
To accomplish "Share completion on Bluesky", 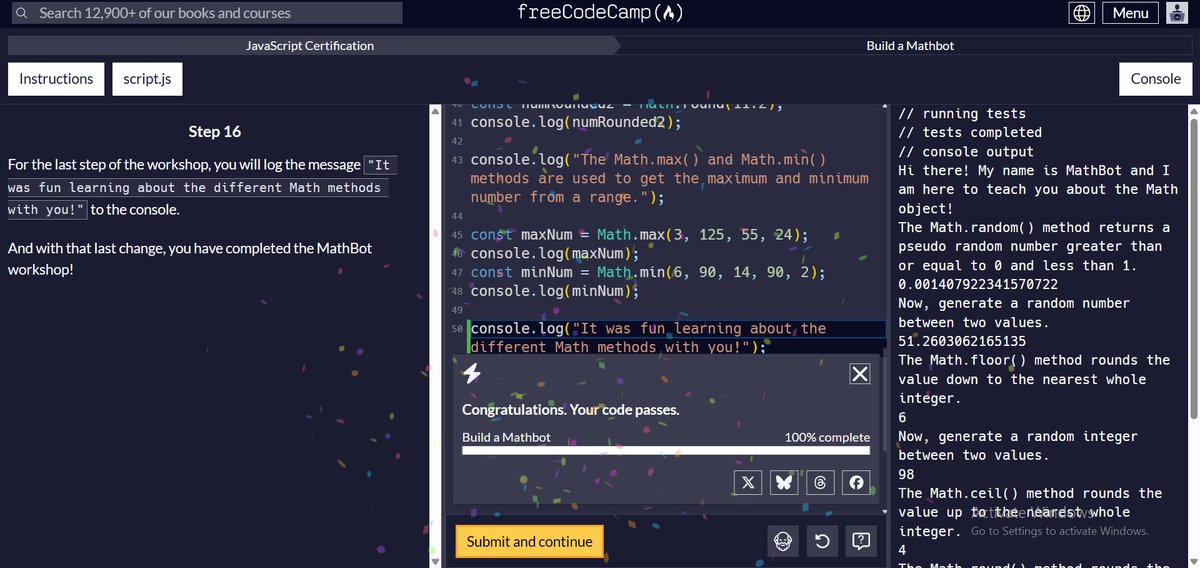I will (x=784, y=483).
